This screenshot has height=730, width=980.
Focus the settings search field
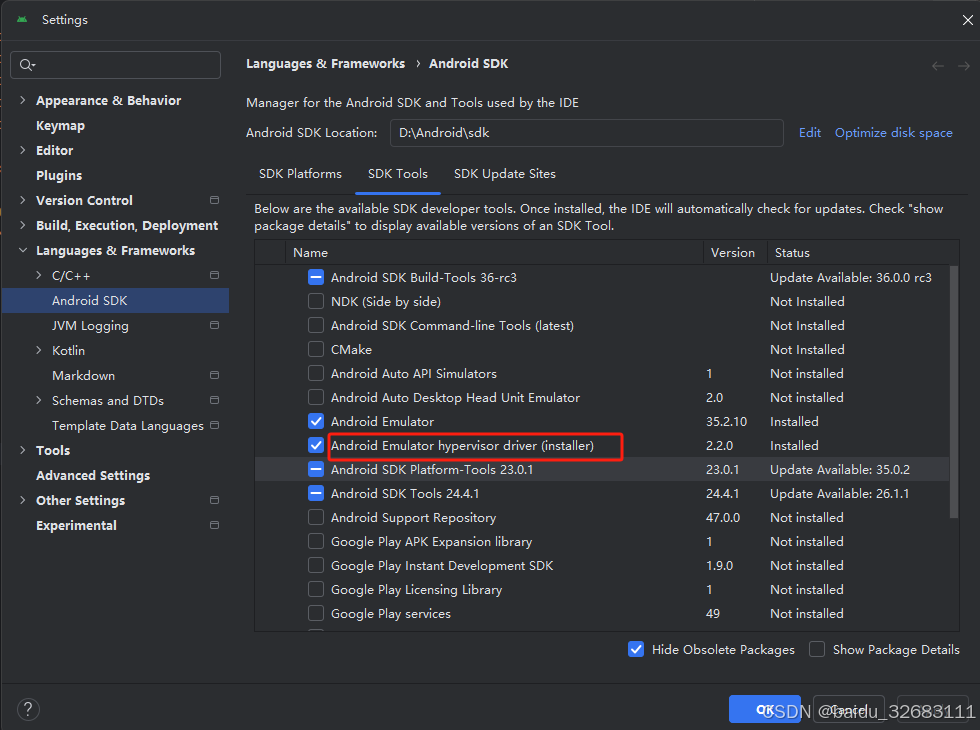point(116,65)
